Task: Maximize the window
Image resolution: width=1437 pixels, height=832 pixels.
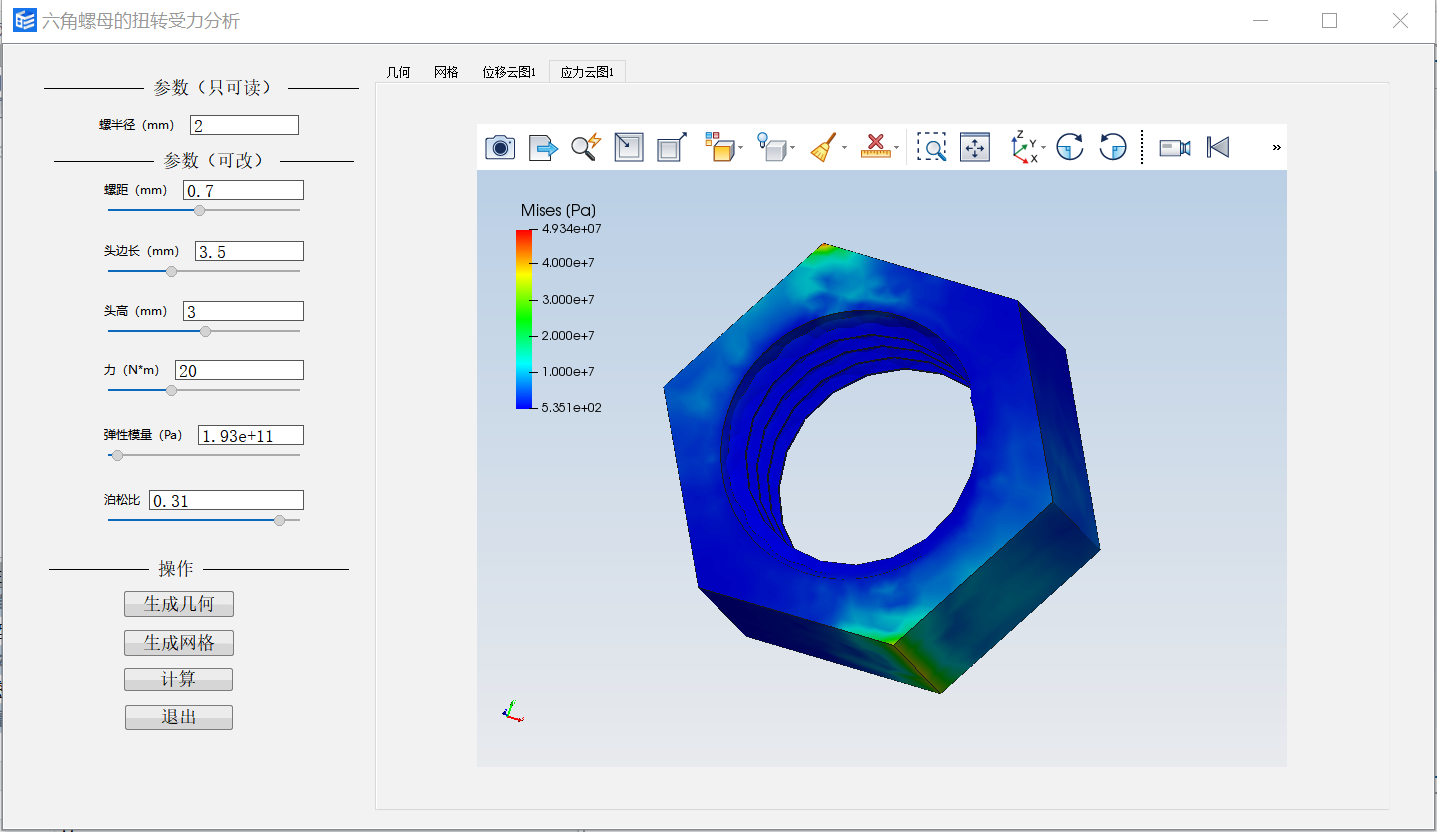Action: click(x=1329, y=20)
